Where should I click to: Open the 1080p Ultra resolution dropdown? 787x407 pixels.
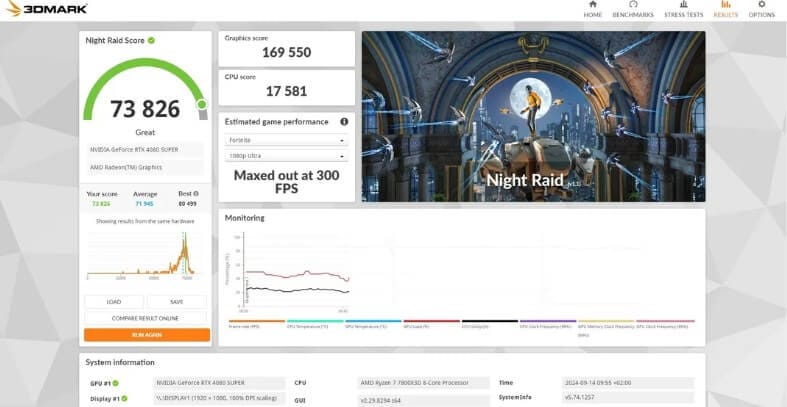(286, 156)
